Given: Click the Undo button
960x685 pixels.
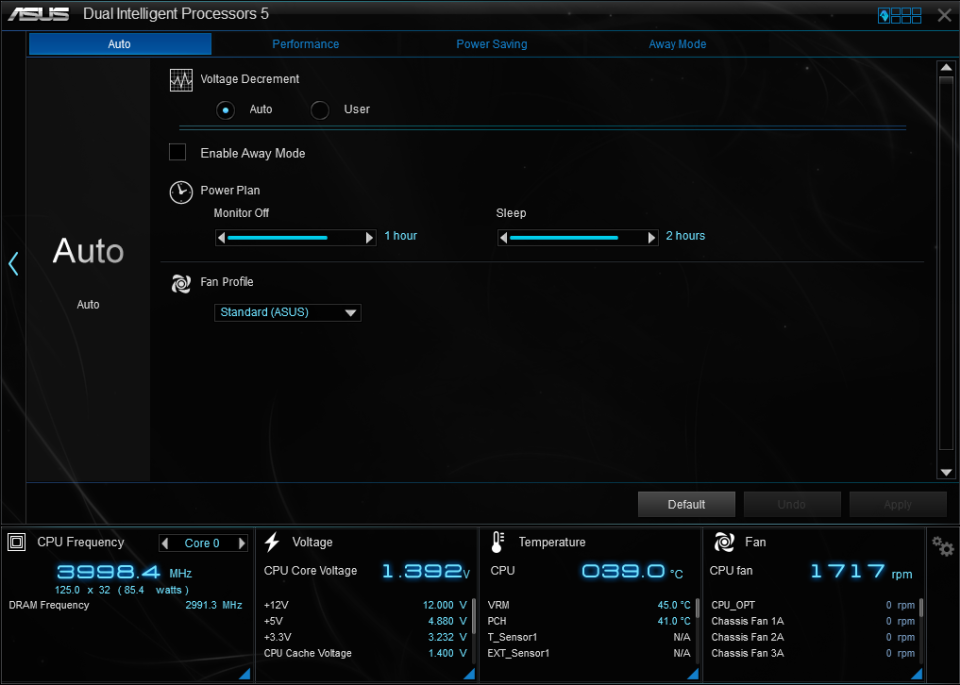Looking at the screenshot, I should [792, 504].
